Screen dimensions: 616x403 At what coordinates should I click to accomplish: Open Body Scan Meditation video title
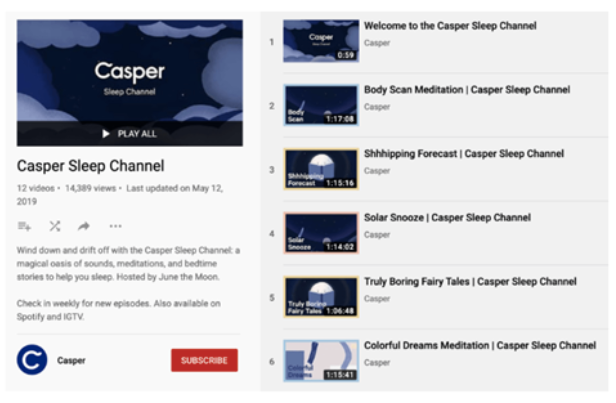[467, 90]
